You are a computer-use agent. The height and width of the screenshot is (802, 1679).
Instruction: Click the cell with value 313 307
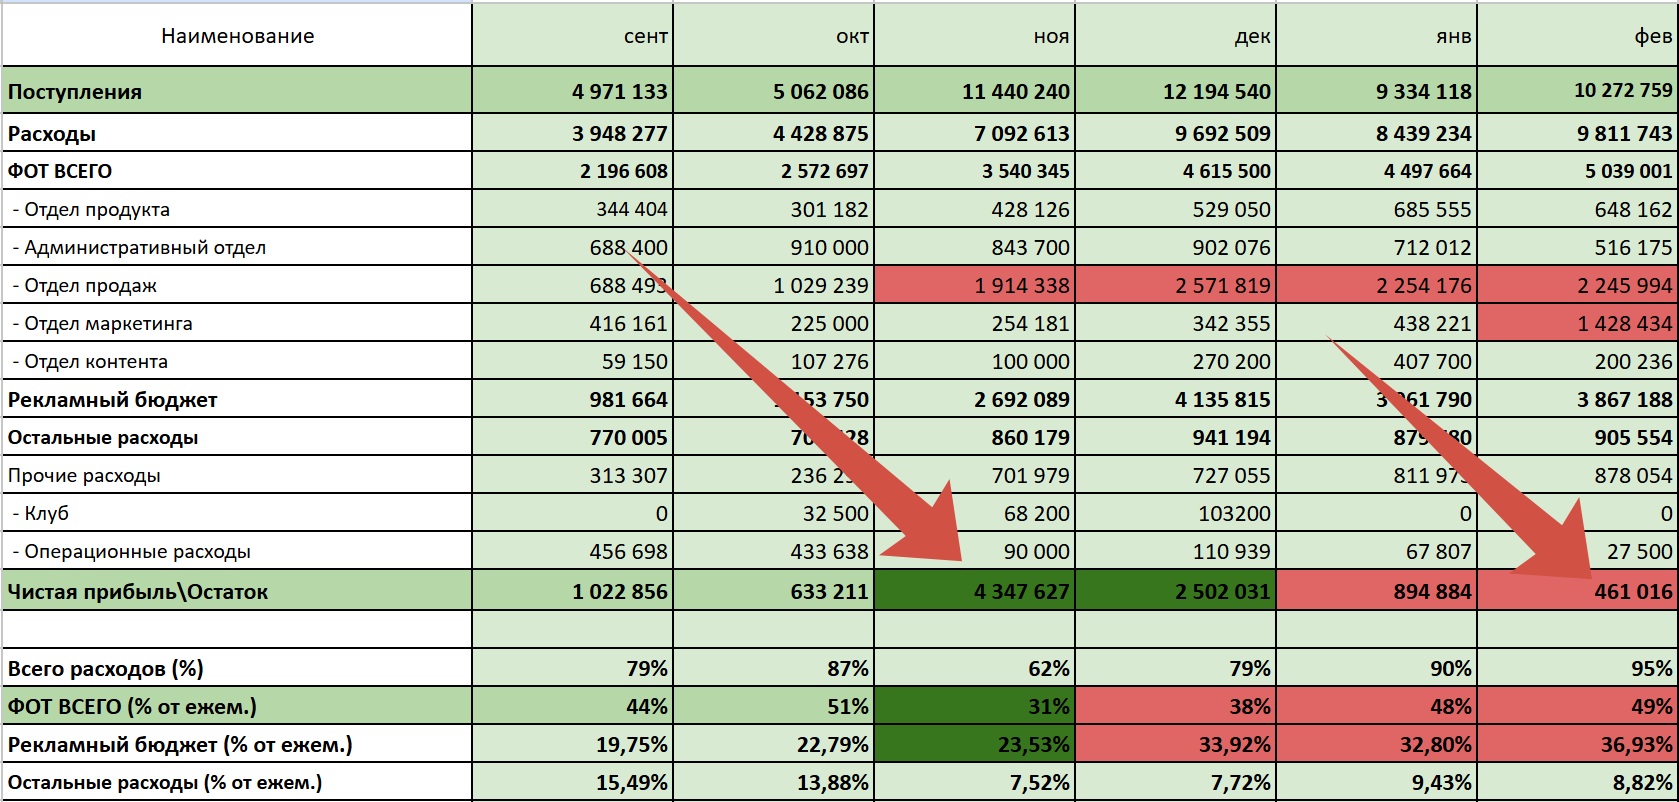click(x=573, y=475)
